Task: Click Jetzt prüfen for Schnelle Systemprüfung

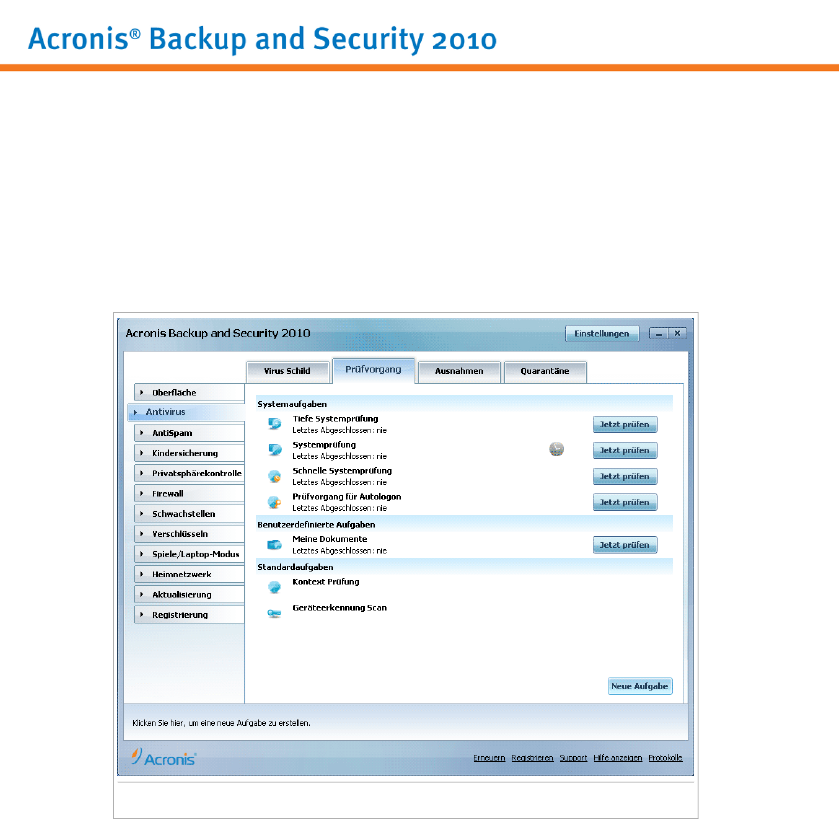Action: point(625,476)
